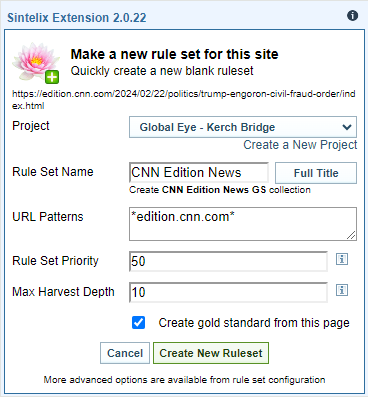
Task: Click the pink lotus logo icon
Action: click(x=34, y=61)
